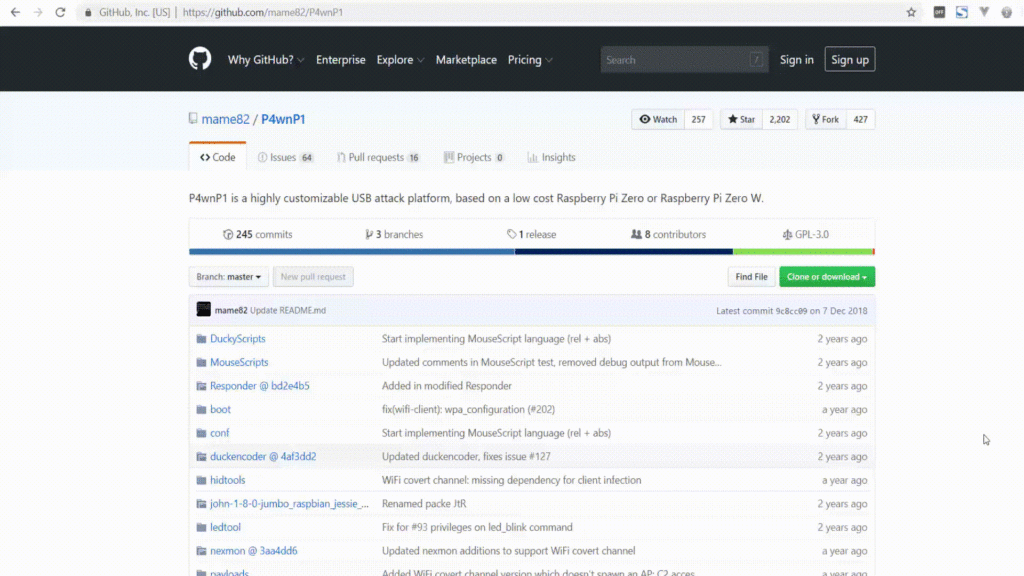Fork the P4wnP1 repository
The image size is (1024, 576).
click(825, 119)
